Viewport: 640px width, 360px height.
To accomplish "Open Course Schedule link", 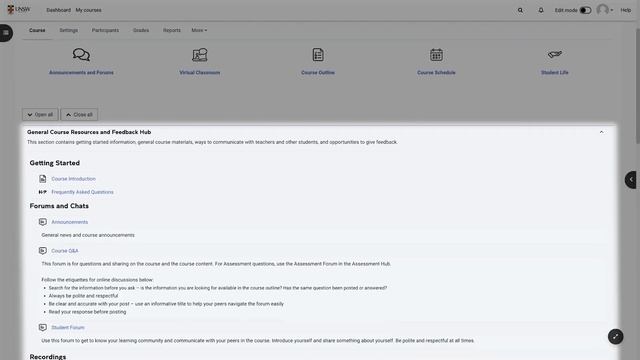I will [436, 73].
